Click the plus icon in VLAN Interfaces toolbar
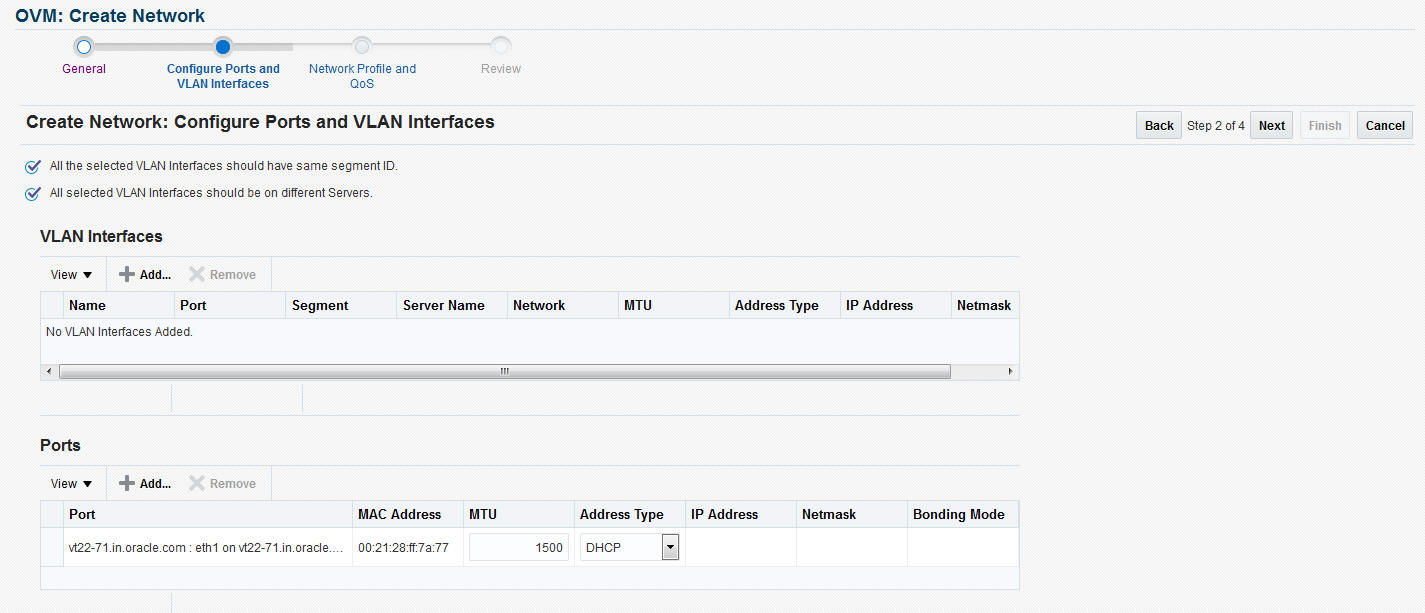This screenshot has width=1425, height=613. pyautogui.click(x=127, y=274)
